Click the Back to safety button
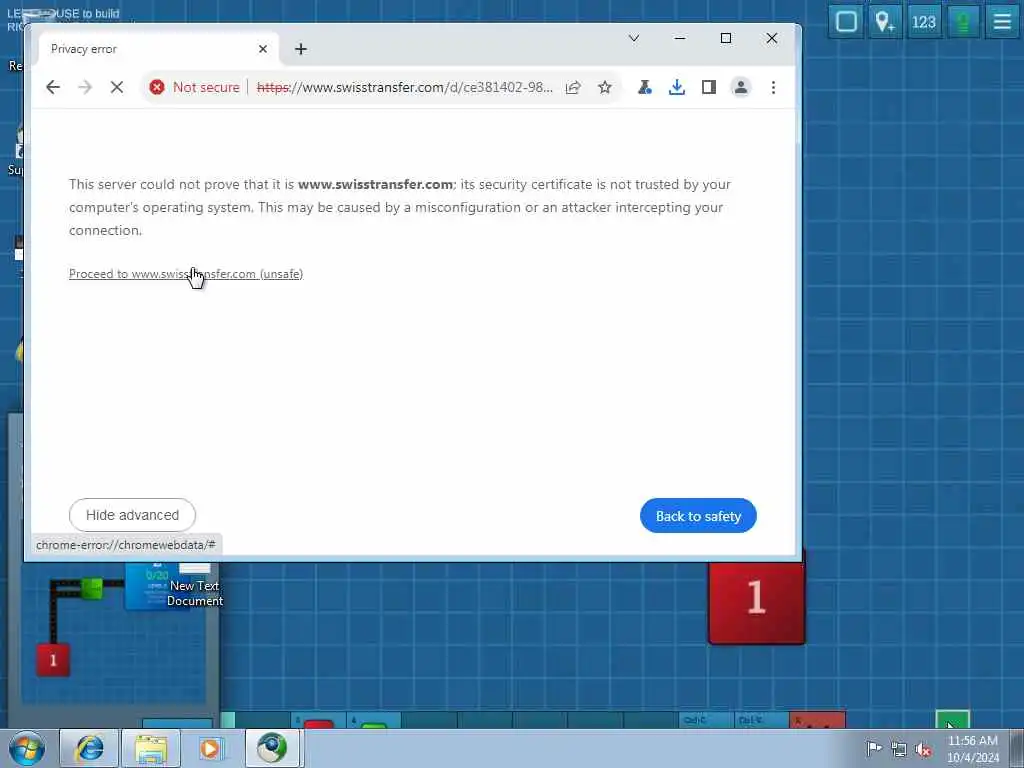The height and width of the screenshot is (768, 1024). (698, 516)
